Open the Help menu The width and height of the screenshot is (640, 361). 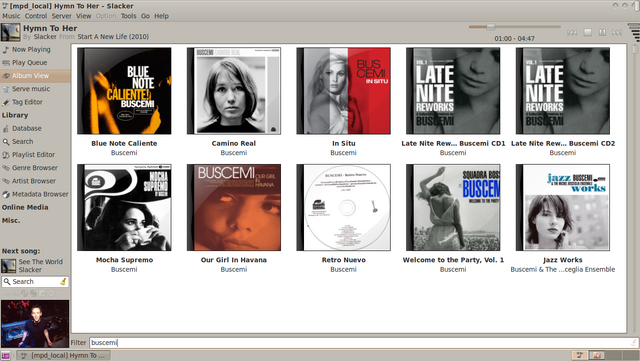pyautogui.click(x=161, y=16)
